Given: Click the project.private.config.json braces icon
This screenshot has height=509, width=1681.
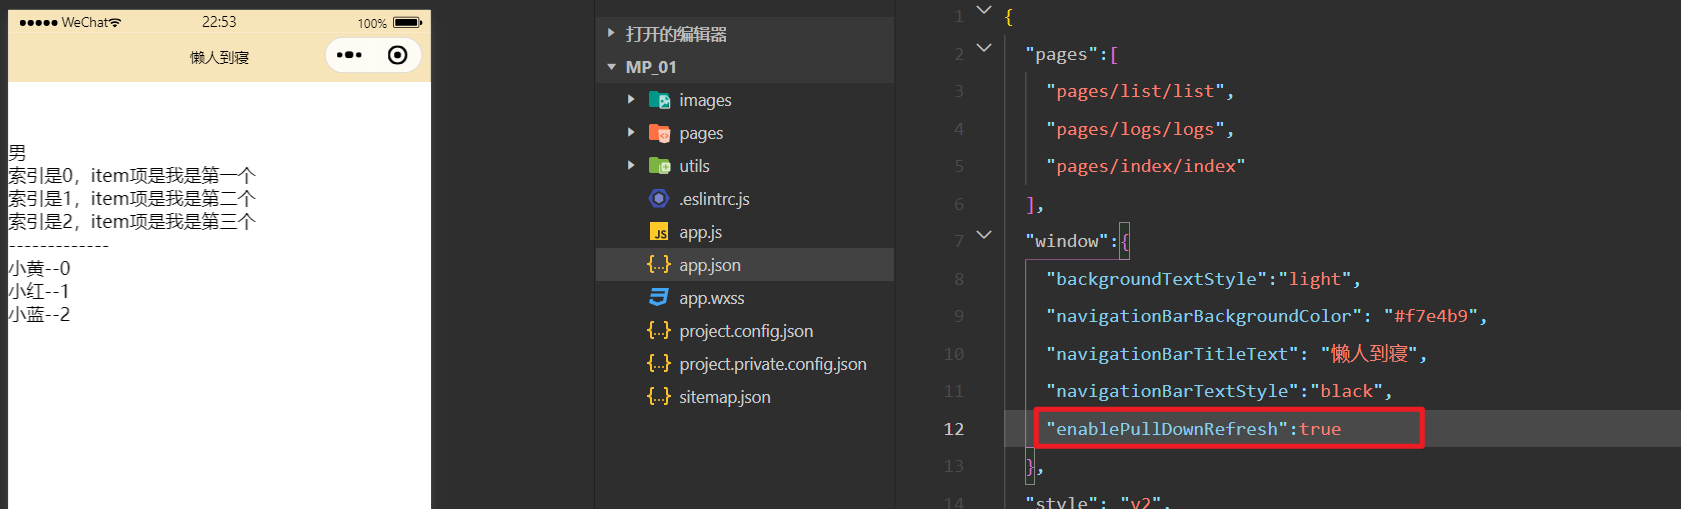Looking at the screenshot, I should (x=659, y=363).
